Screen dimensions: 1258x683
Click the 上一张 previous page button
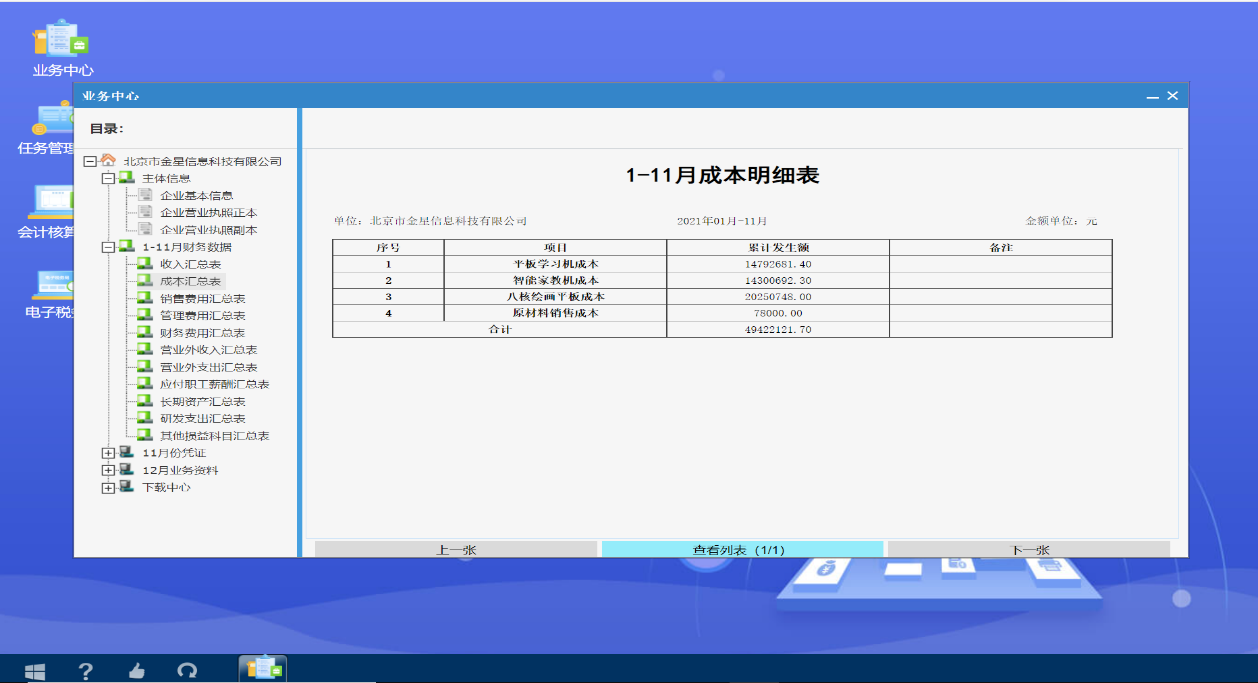(x=456, y=550)
